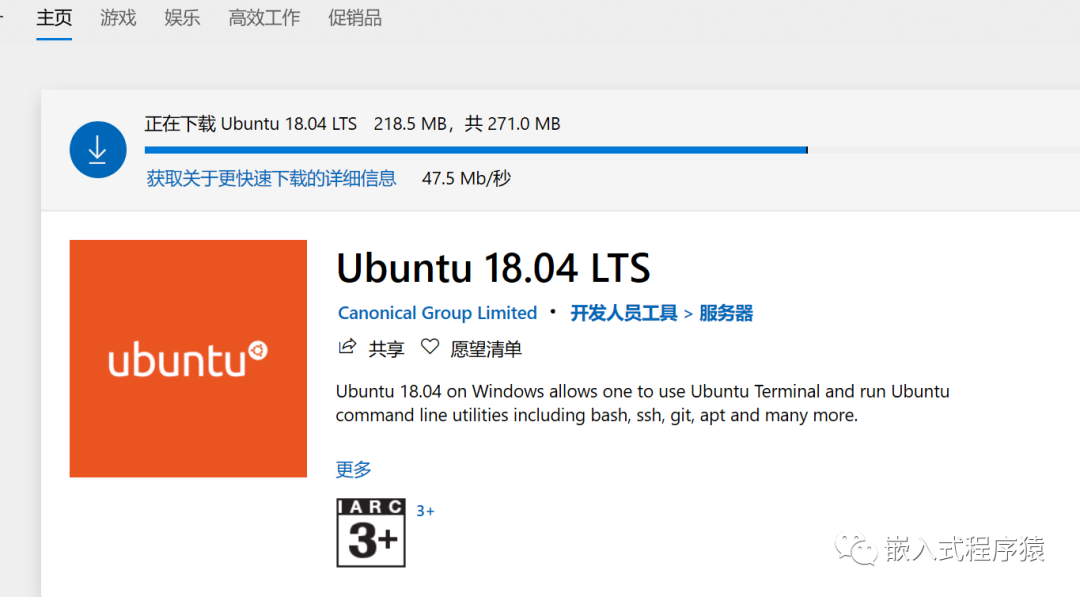Click the share arrow icon
This screenshot has width=1080, height=597.
coord(347,347)
